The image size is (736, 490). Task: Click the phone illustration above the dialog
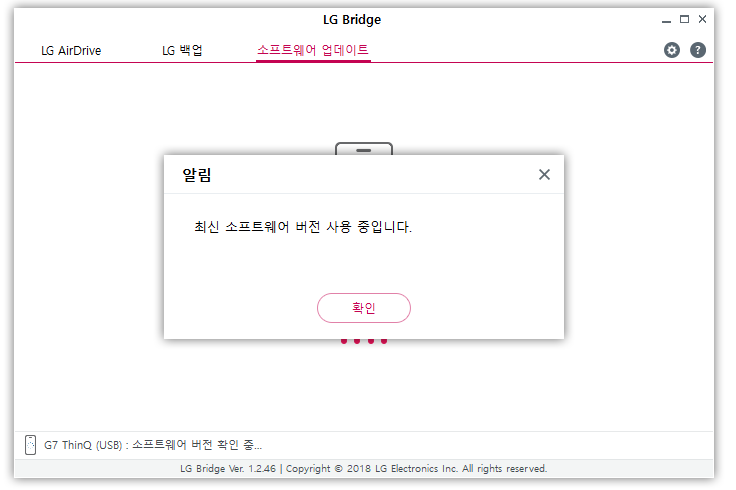pos(364,149)
